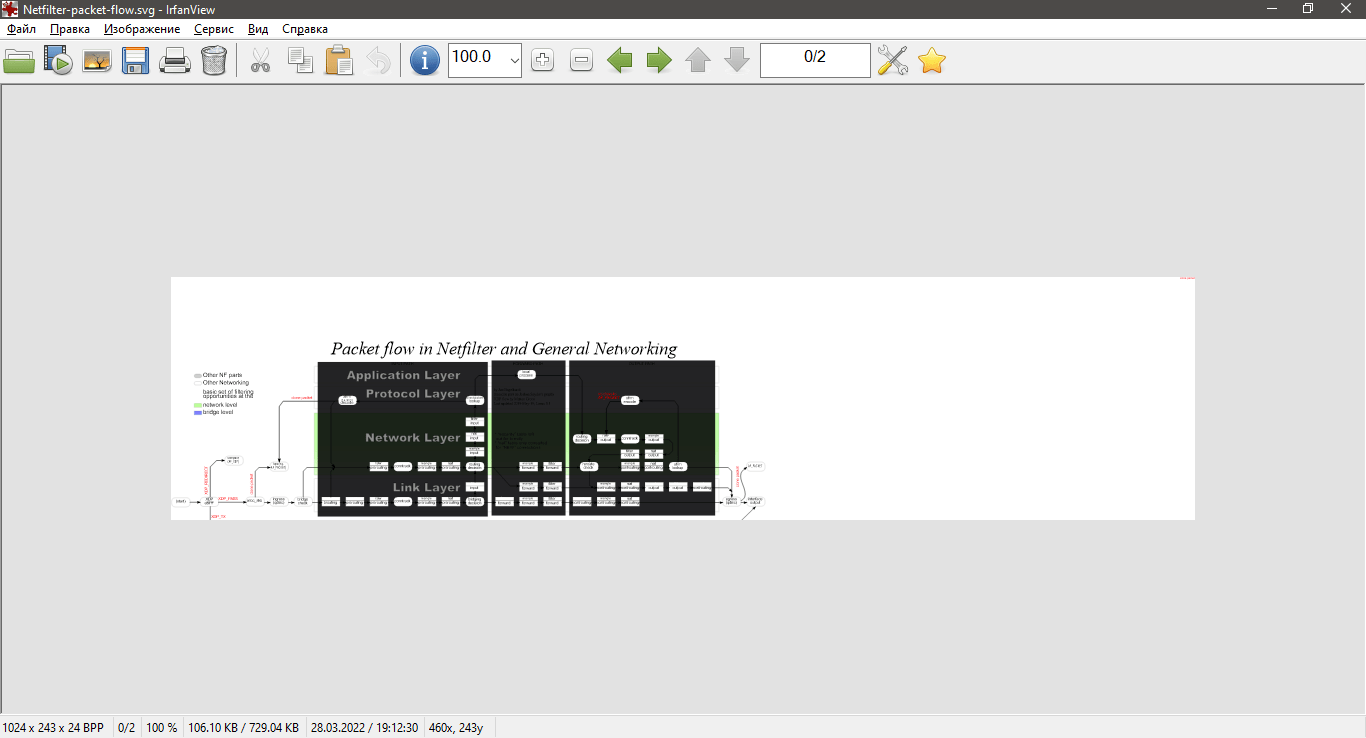
Task: Click the IrfanView icon in the title bar
Action: 10,9
